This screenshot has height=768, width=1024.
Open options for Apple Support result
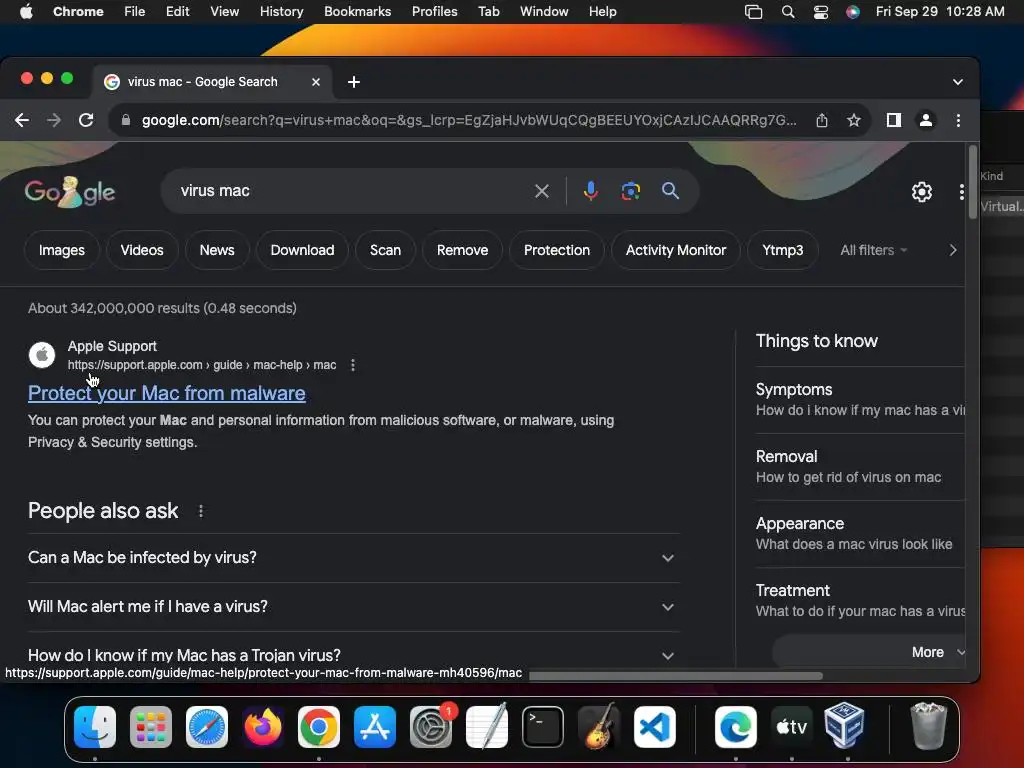tap(353, 365)
